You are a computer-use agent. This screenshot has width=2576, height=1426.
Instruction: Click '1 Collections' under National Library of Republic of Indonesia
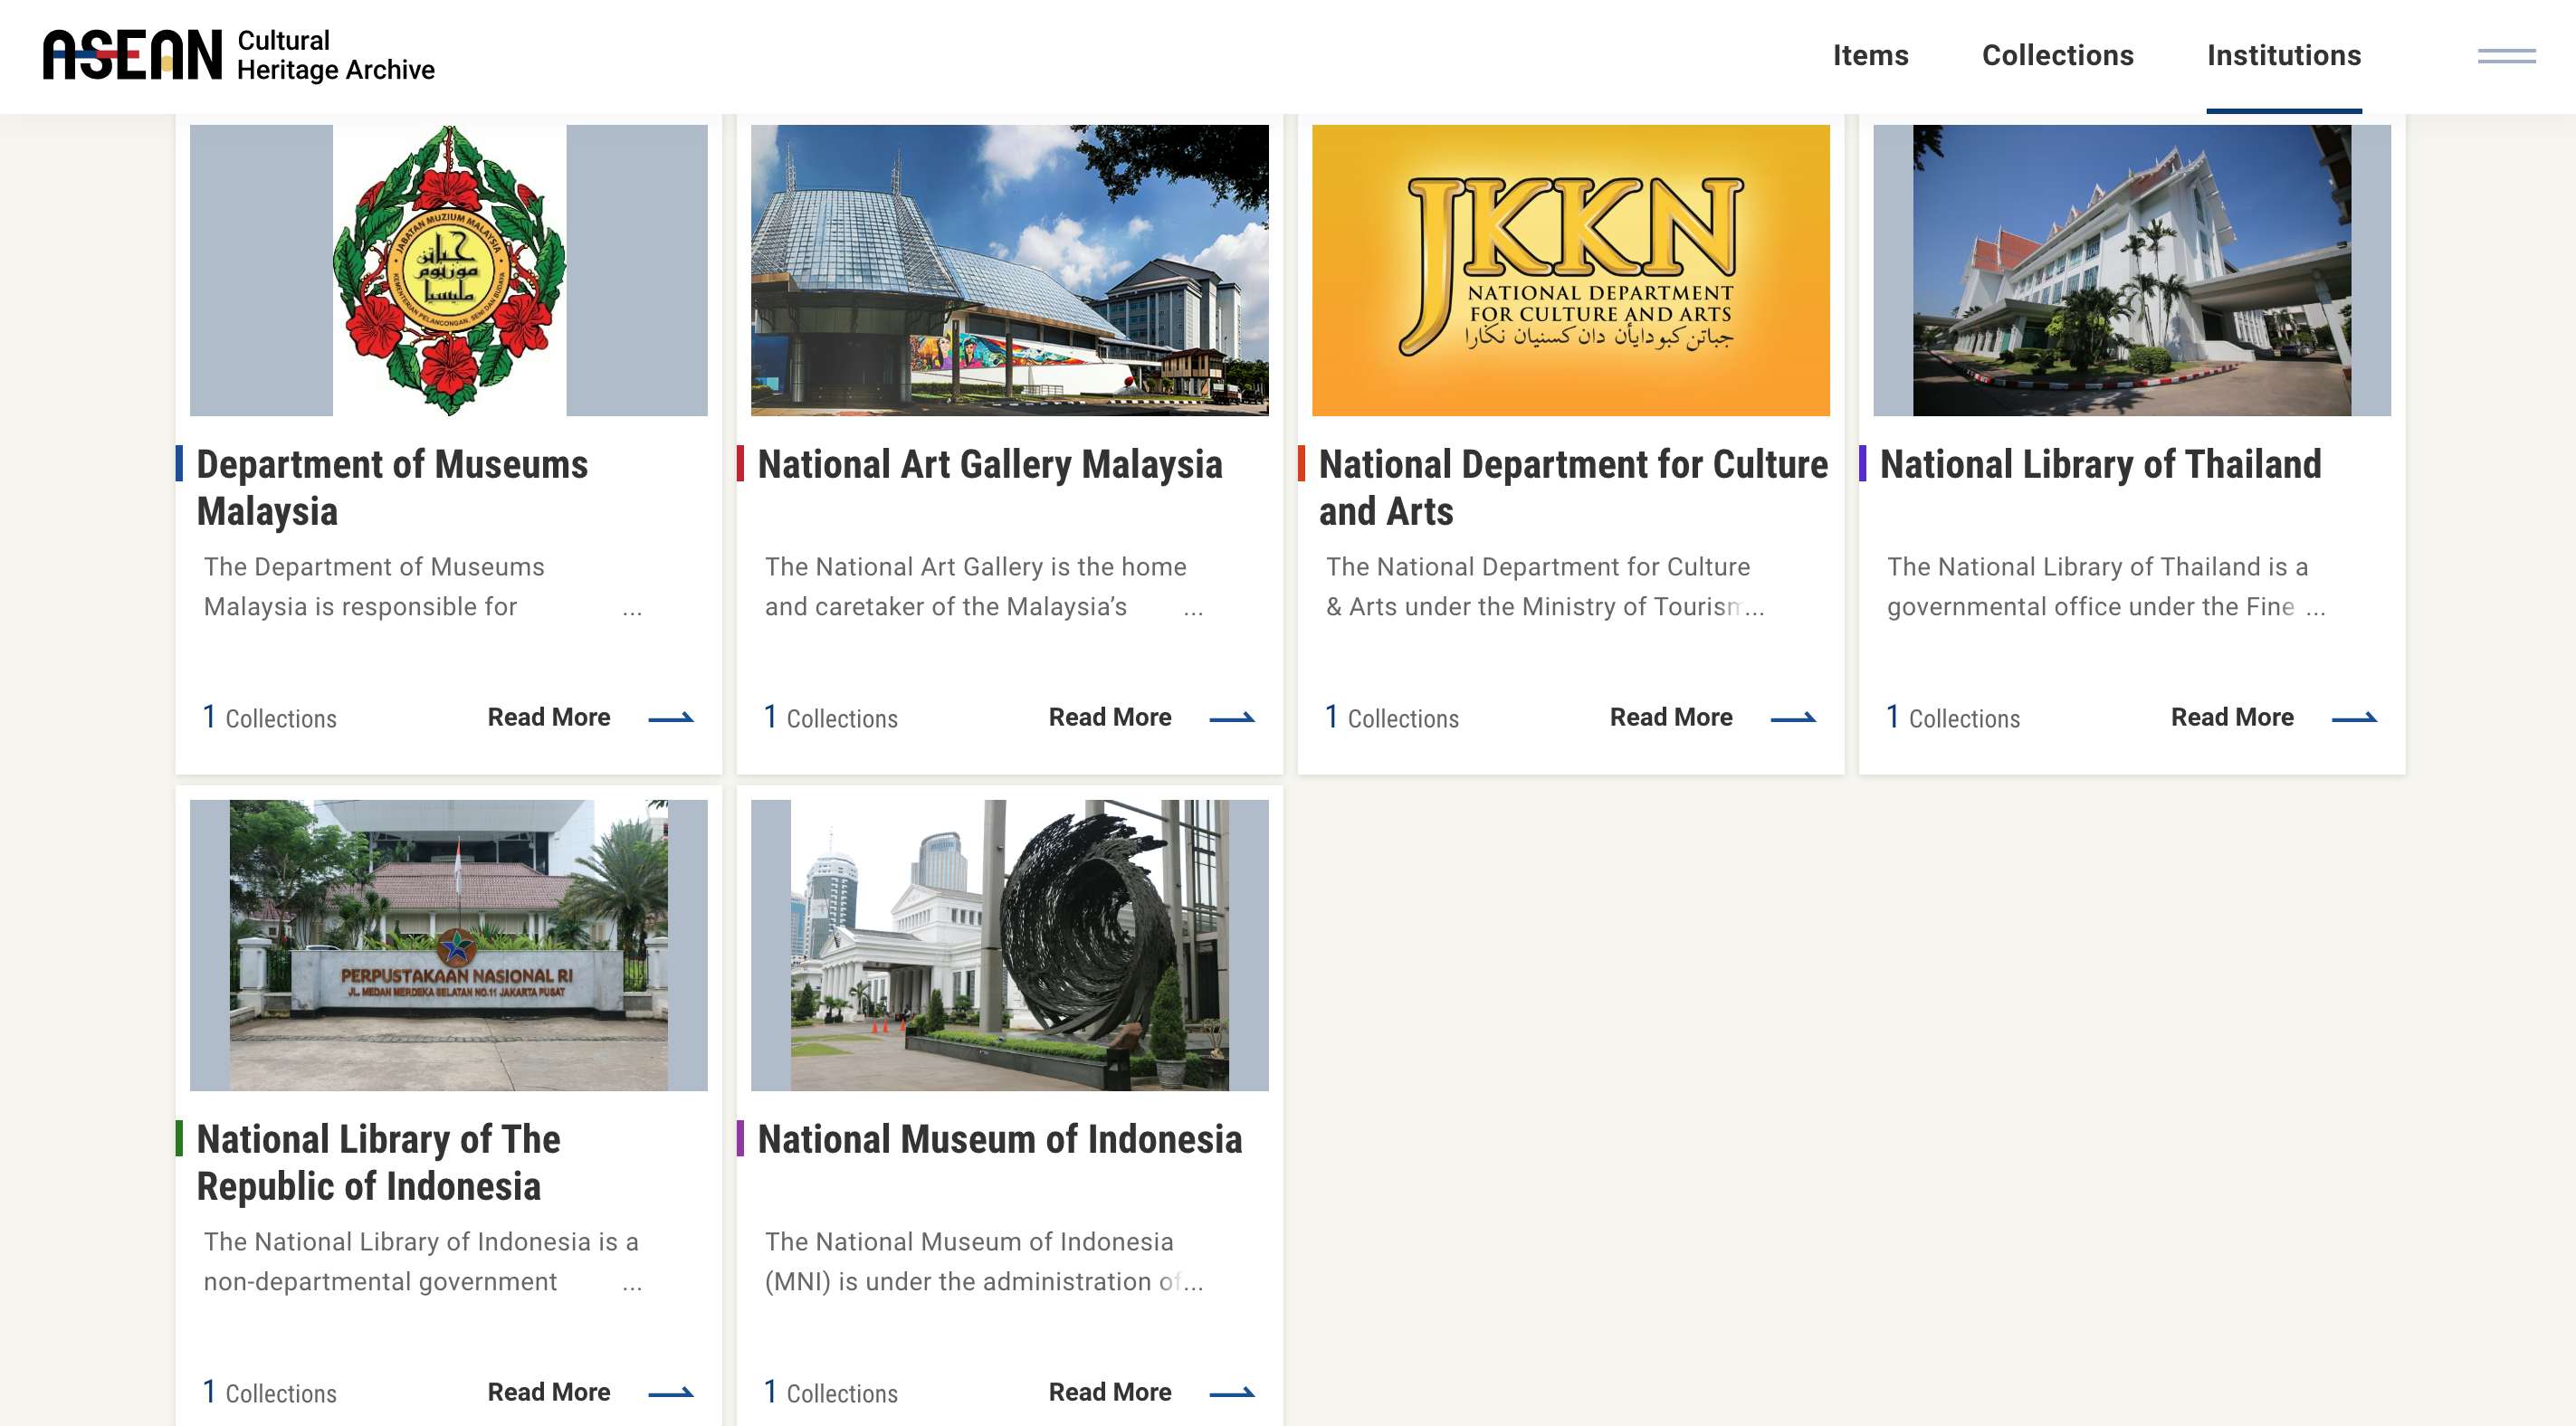(270, 1392)
